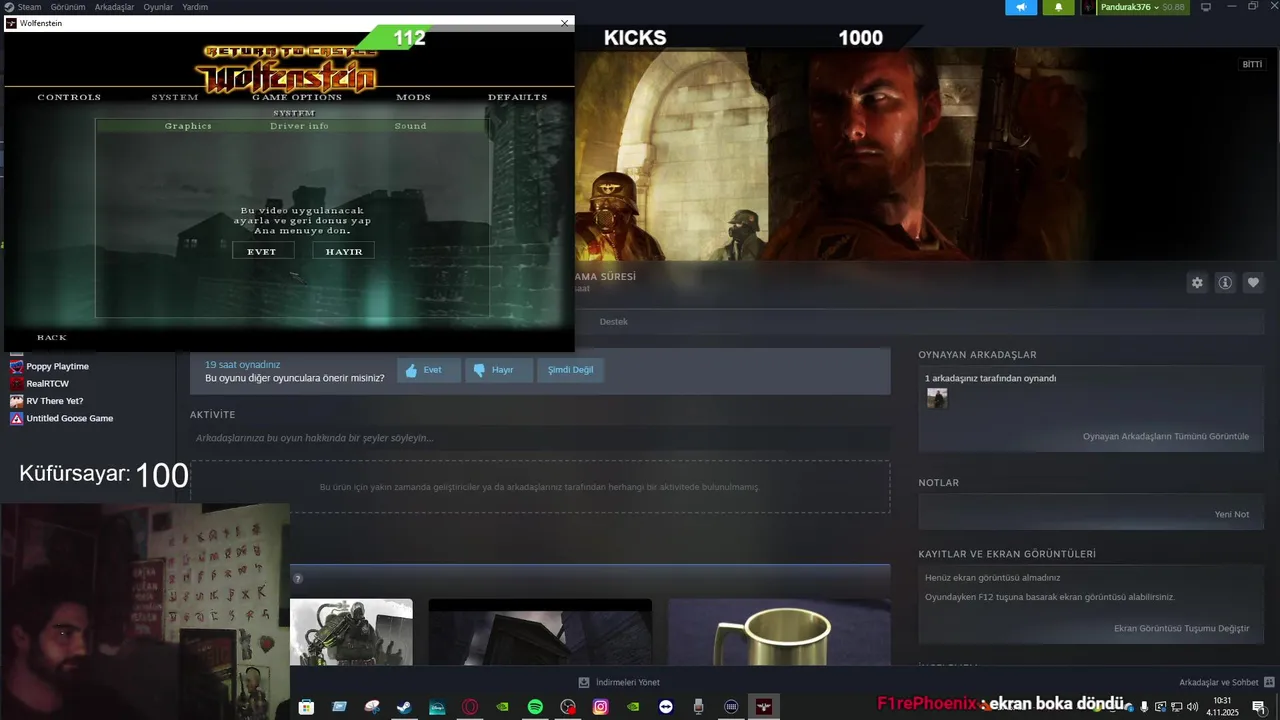The image size is (1280, 720).
Task: Open GAME OPTIONS in Wolfenstein
Action: (x=297, y=97)
